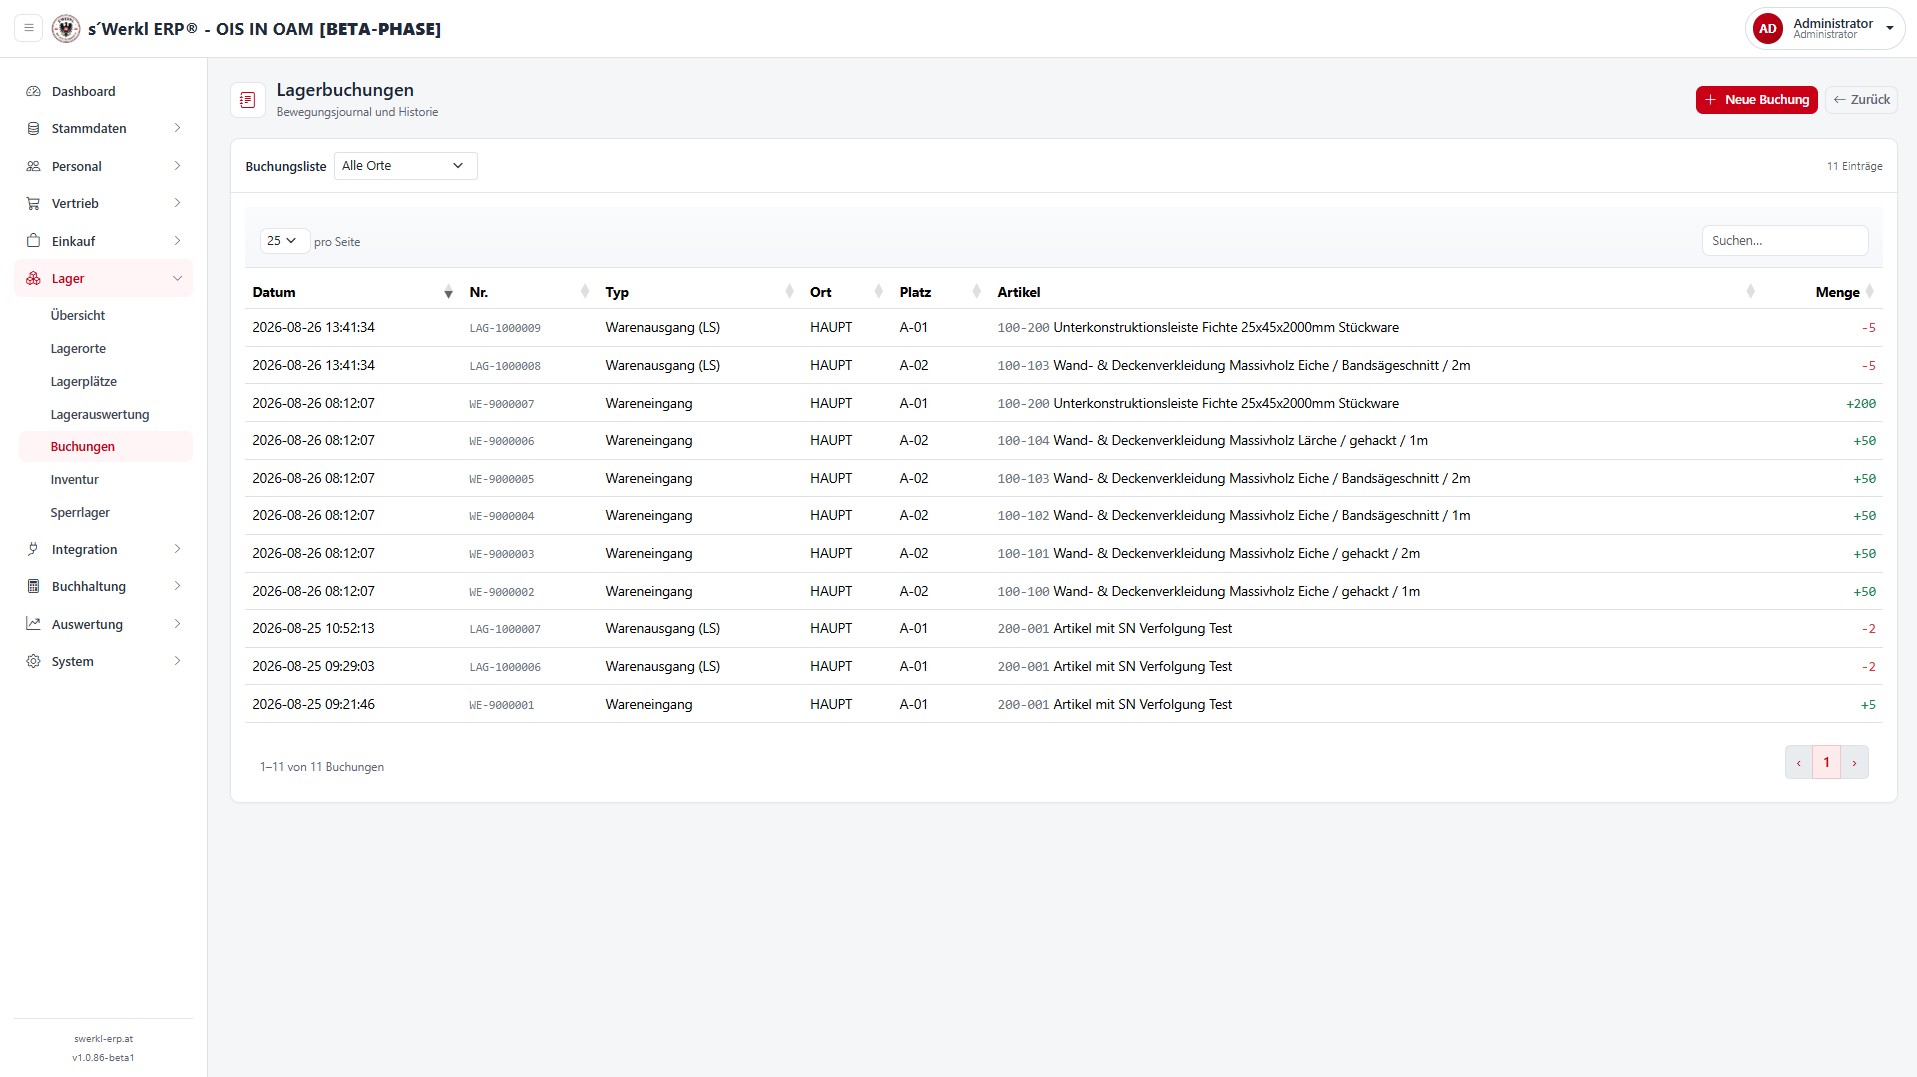Viewport: 1917px width, 1077px height.
Task: Go to next page with pagination arrow
Action: (1854, 763)
